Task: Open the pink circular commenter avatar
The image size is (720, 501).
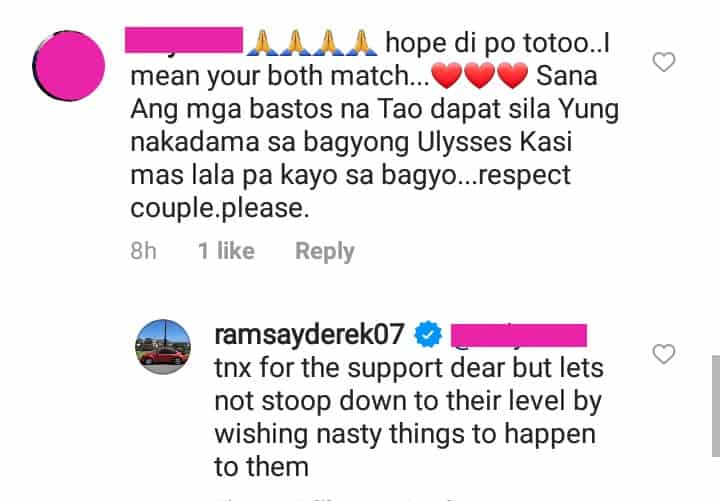Action: [x=69, y=66]
